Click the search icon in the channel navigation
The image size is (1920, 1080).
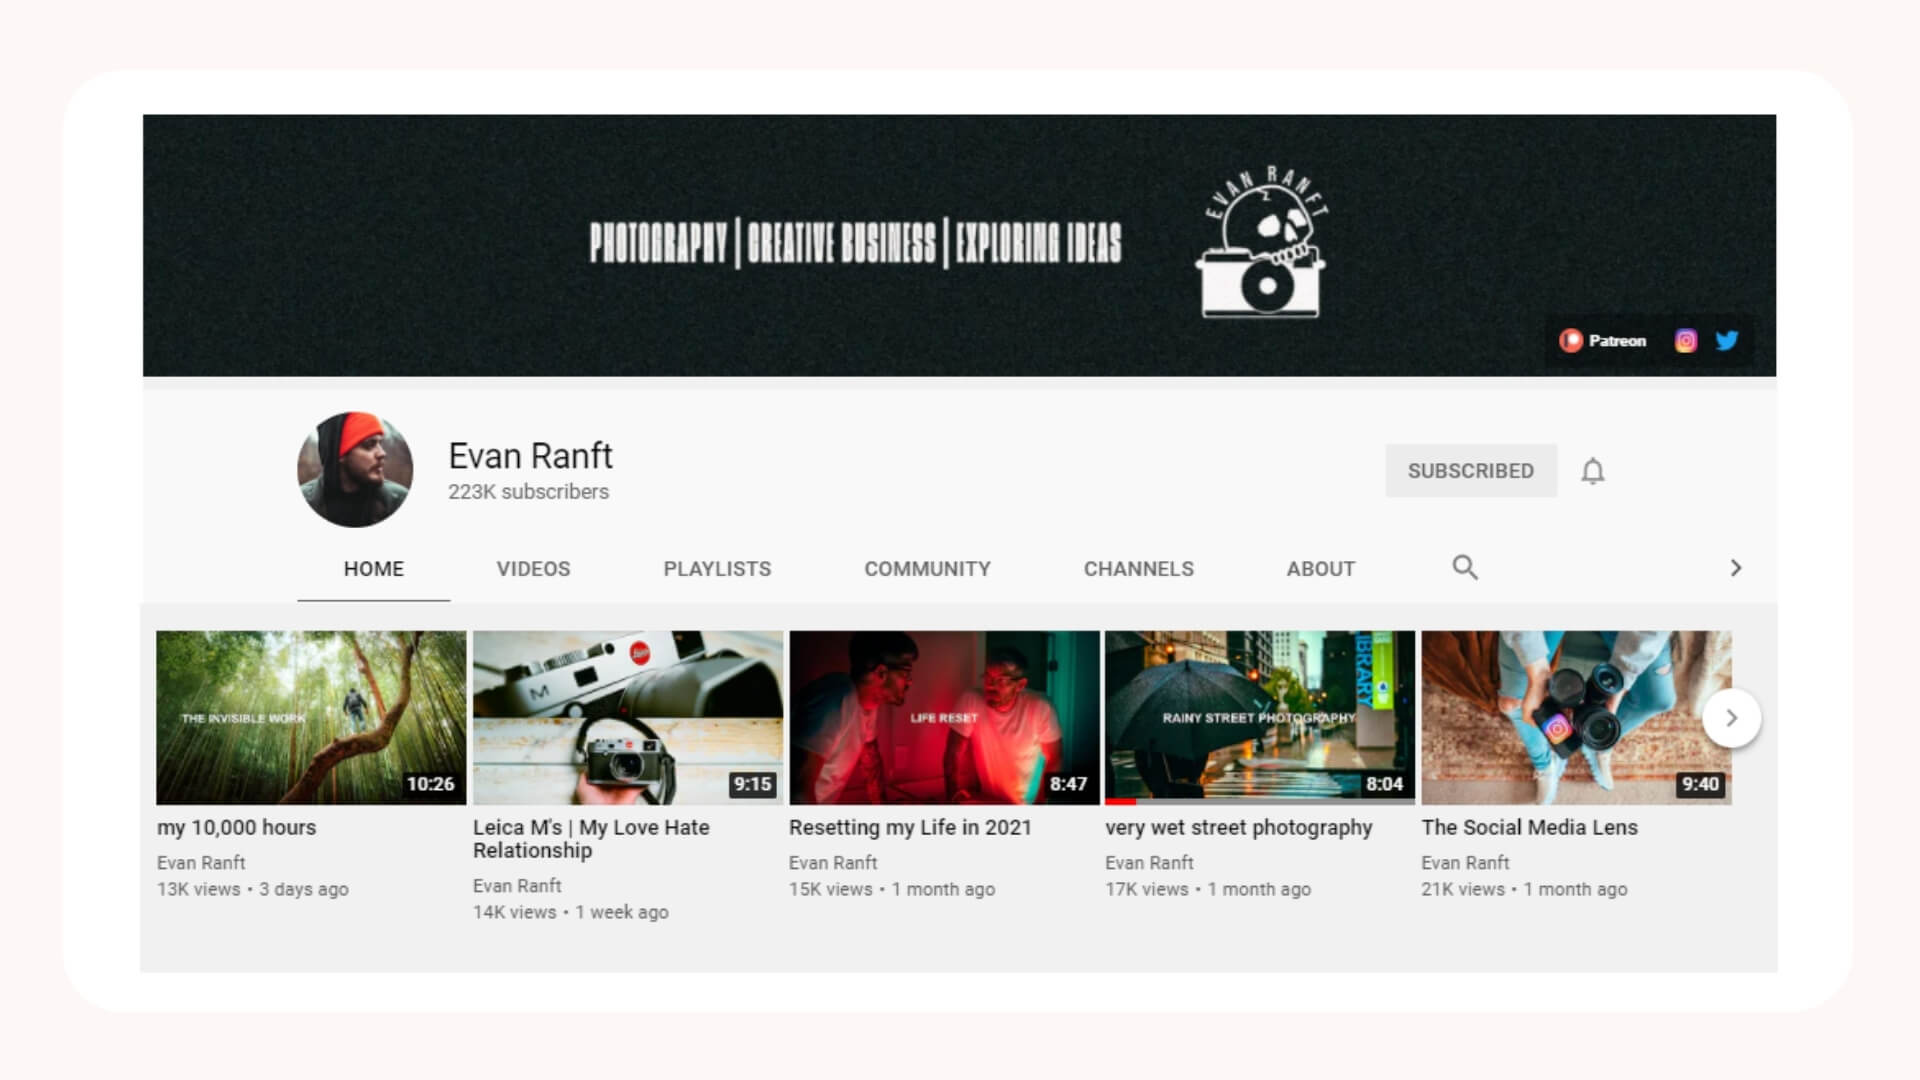coord(1465,567)
